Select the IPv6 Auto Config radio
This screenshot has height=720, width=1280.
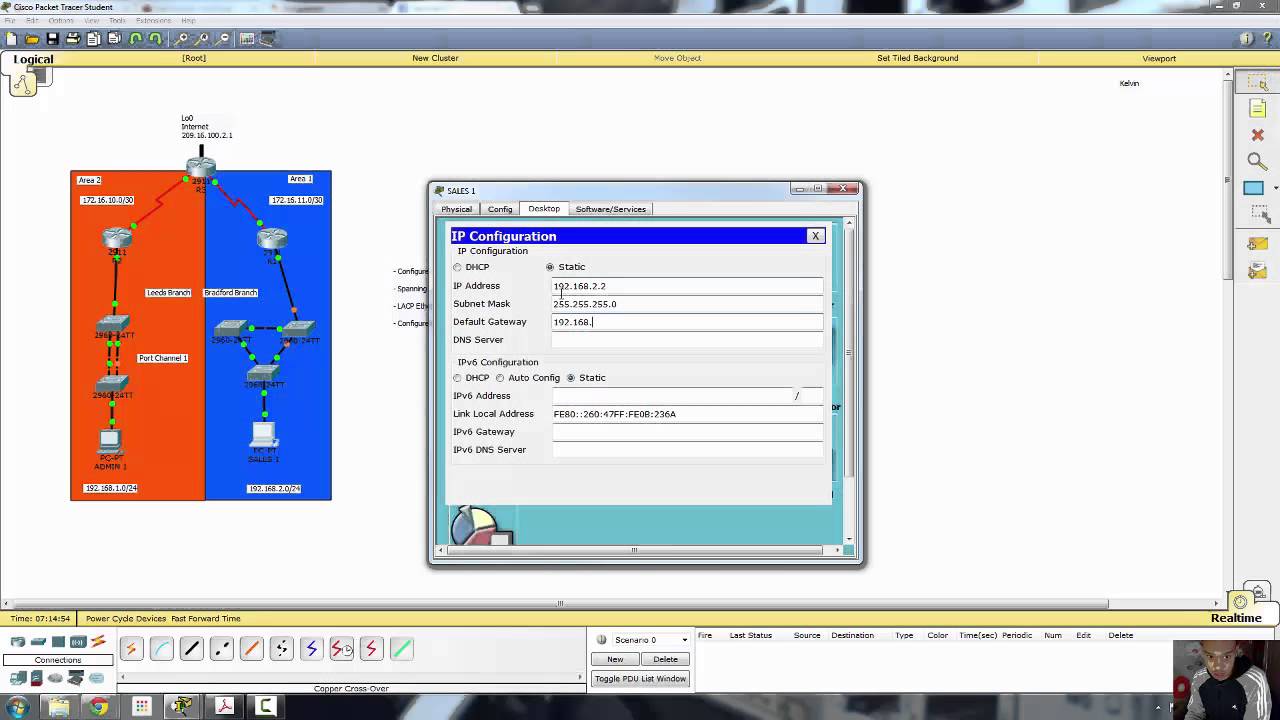tap(500, 378)
